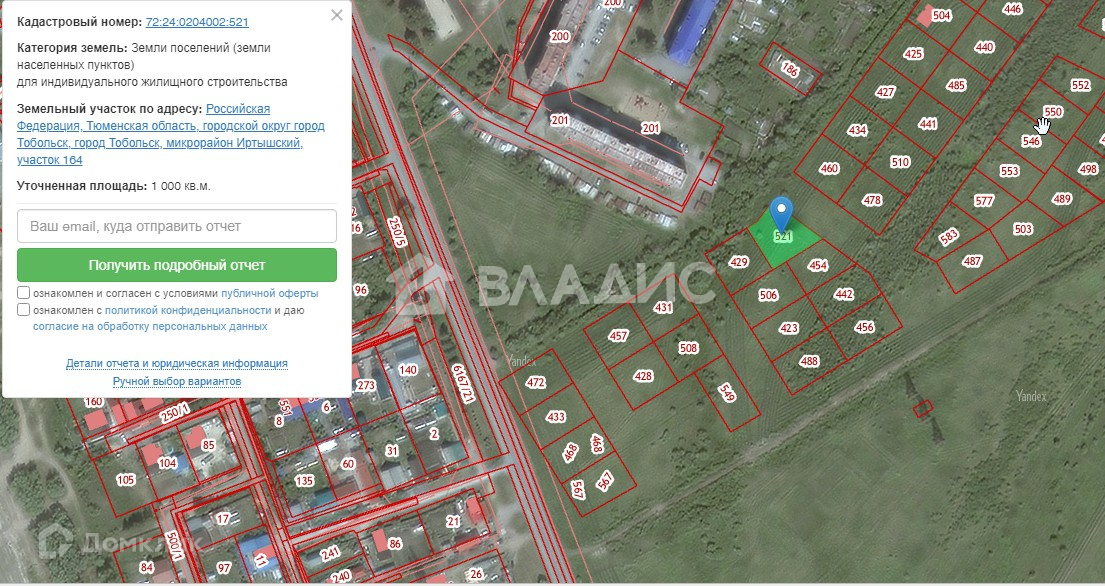
Task: Select parcel 431 on the map
Action: (x=663, y=307)
